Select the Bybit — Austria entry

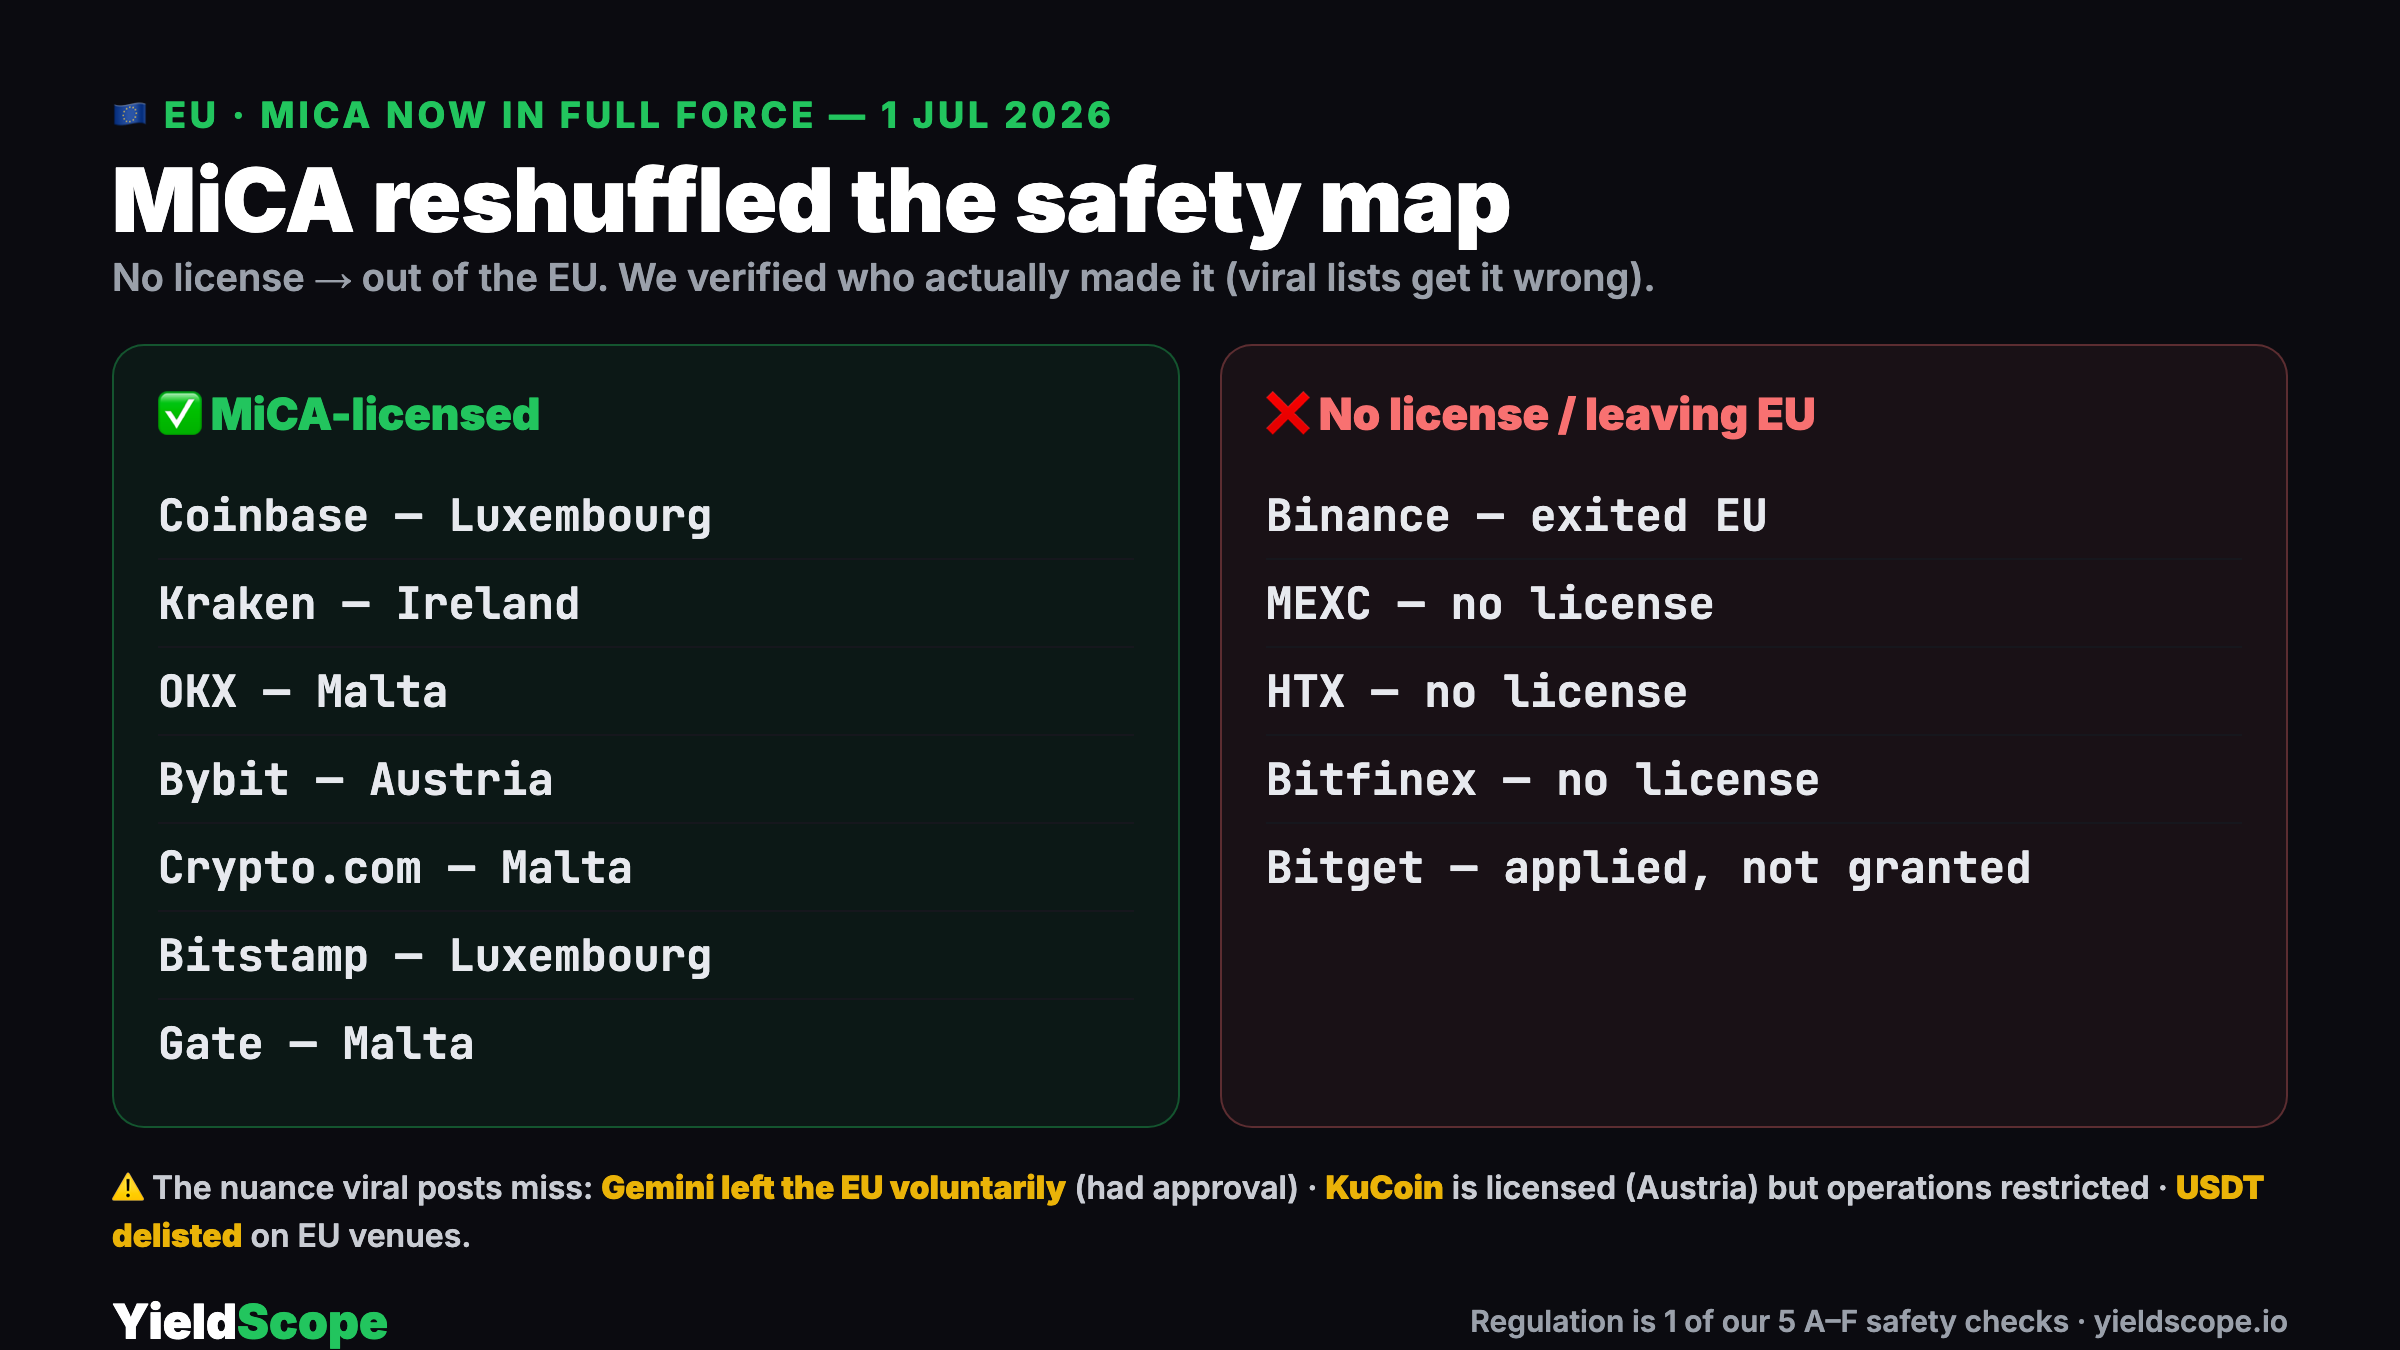[x=646, y=780]
